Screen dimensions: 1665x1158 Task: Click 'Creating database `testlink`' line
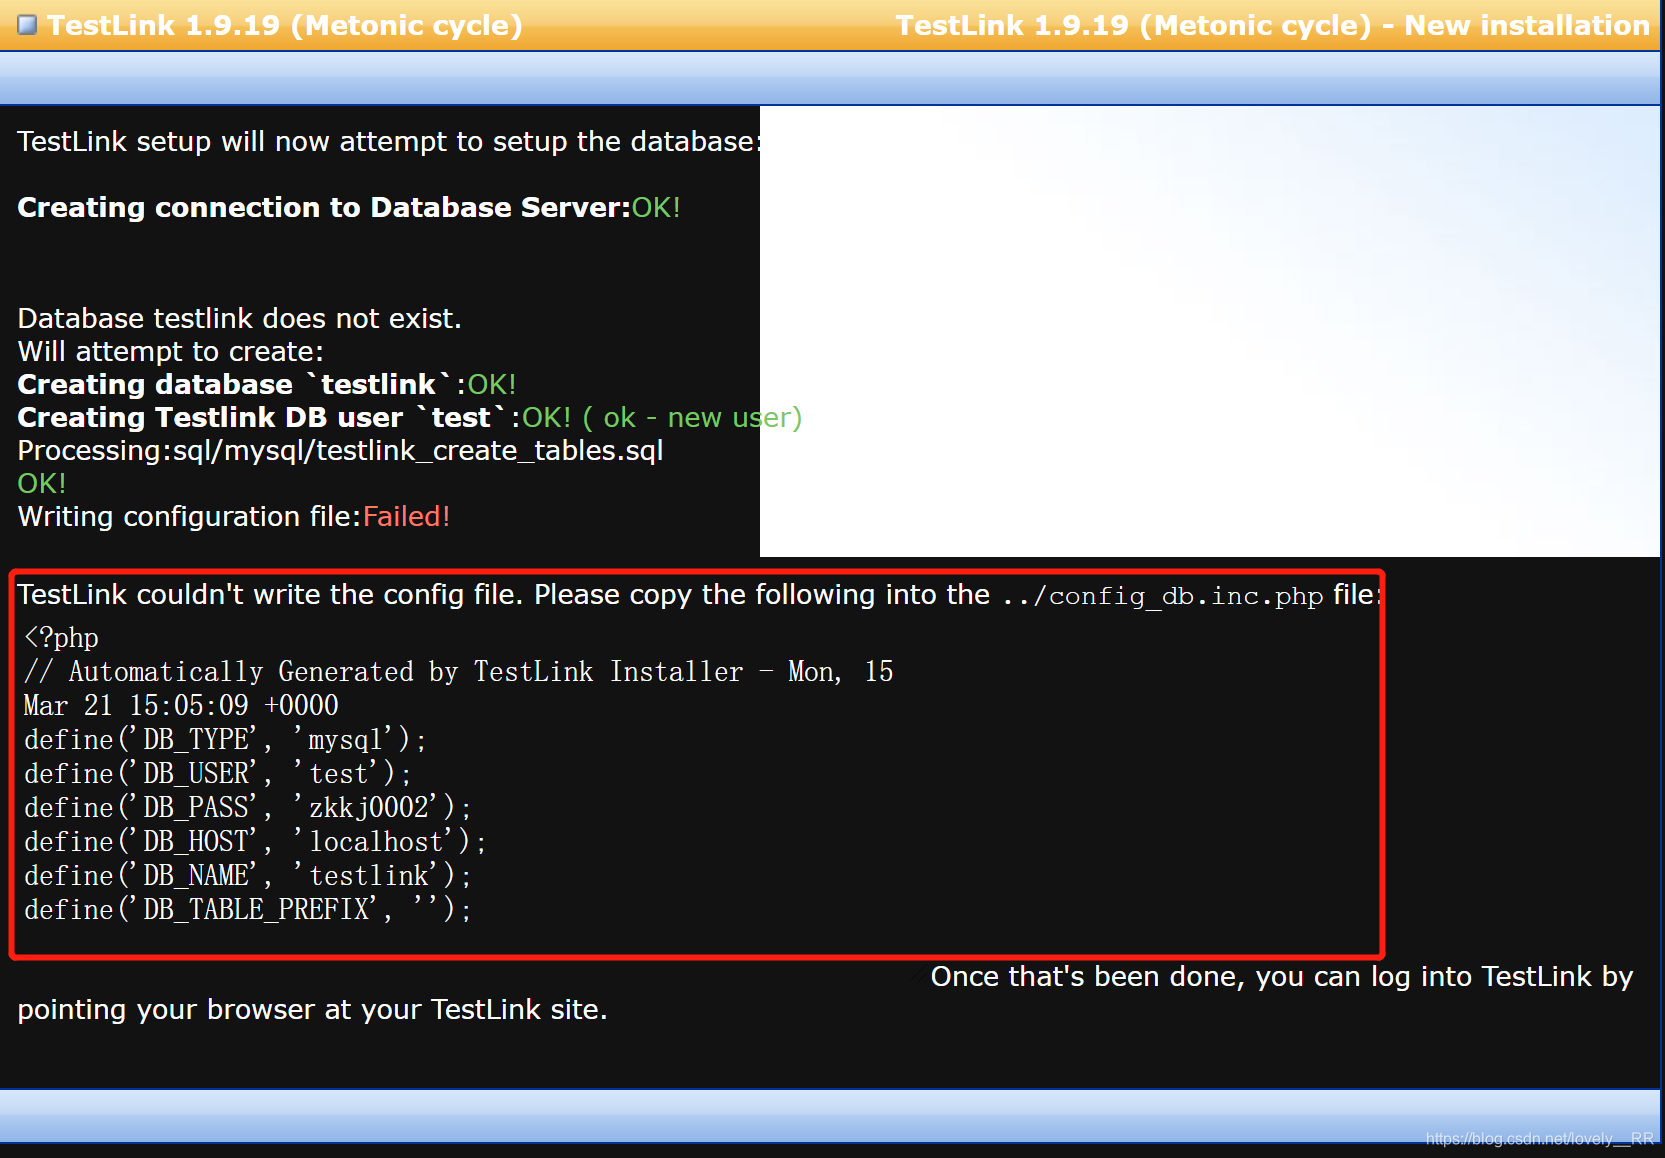(266, 384)
